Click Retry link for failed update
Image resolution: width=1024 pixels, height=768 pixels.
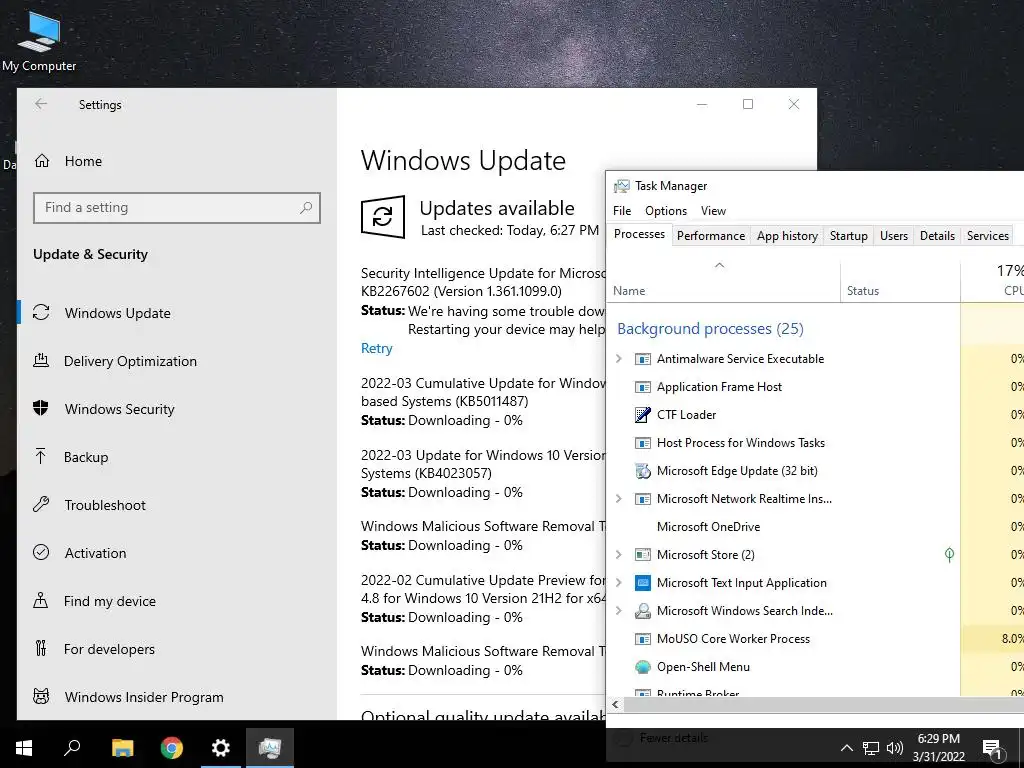click(x=377, y=348)
